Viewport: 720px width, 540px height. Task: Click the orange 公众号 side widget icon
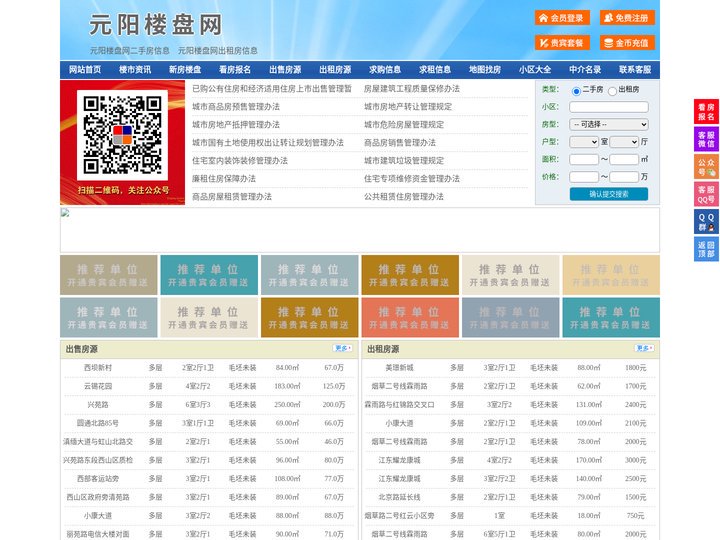706,167
